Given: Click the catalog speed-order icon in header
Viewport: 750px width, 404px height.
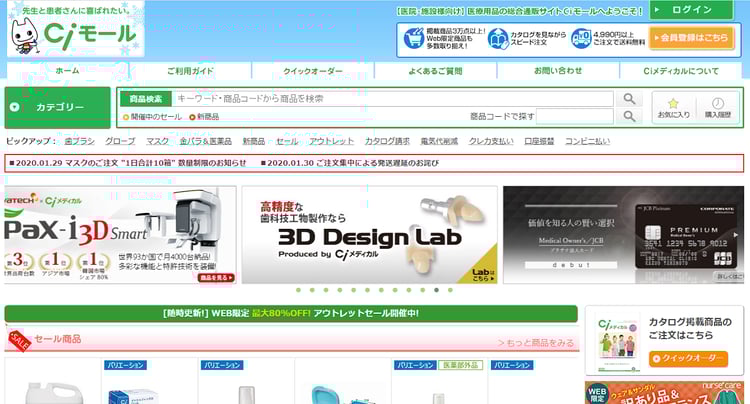Looking at the screenshot, I should pyautogui.click(x=497, y=39).
